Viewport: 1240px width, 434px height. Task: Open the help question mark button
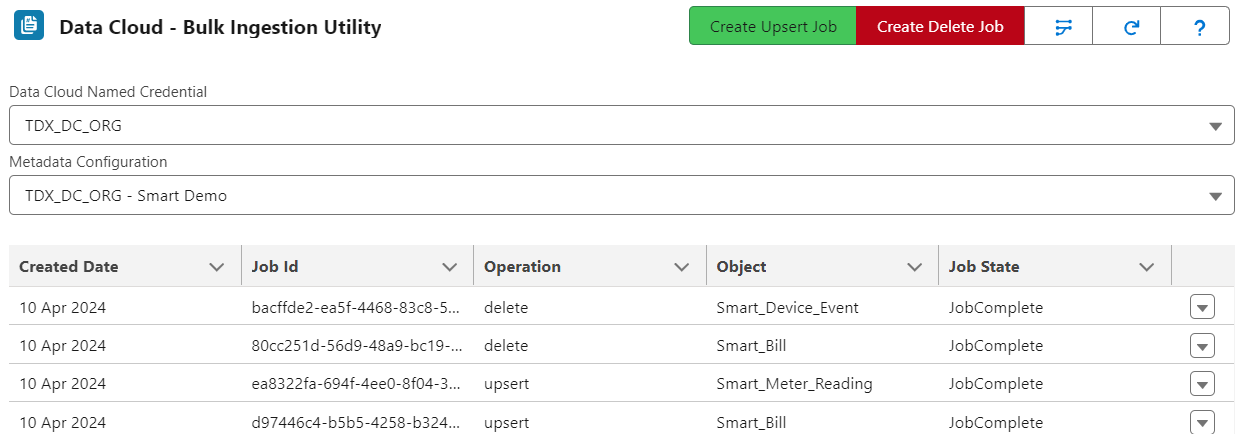click(x=1195, y=26)
